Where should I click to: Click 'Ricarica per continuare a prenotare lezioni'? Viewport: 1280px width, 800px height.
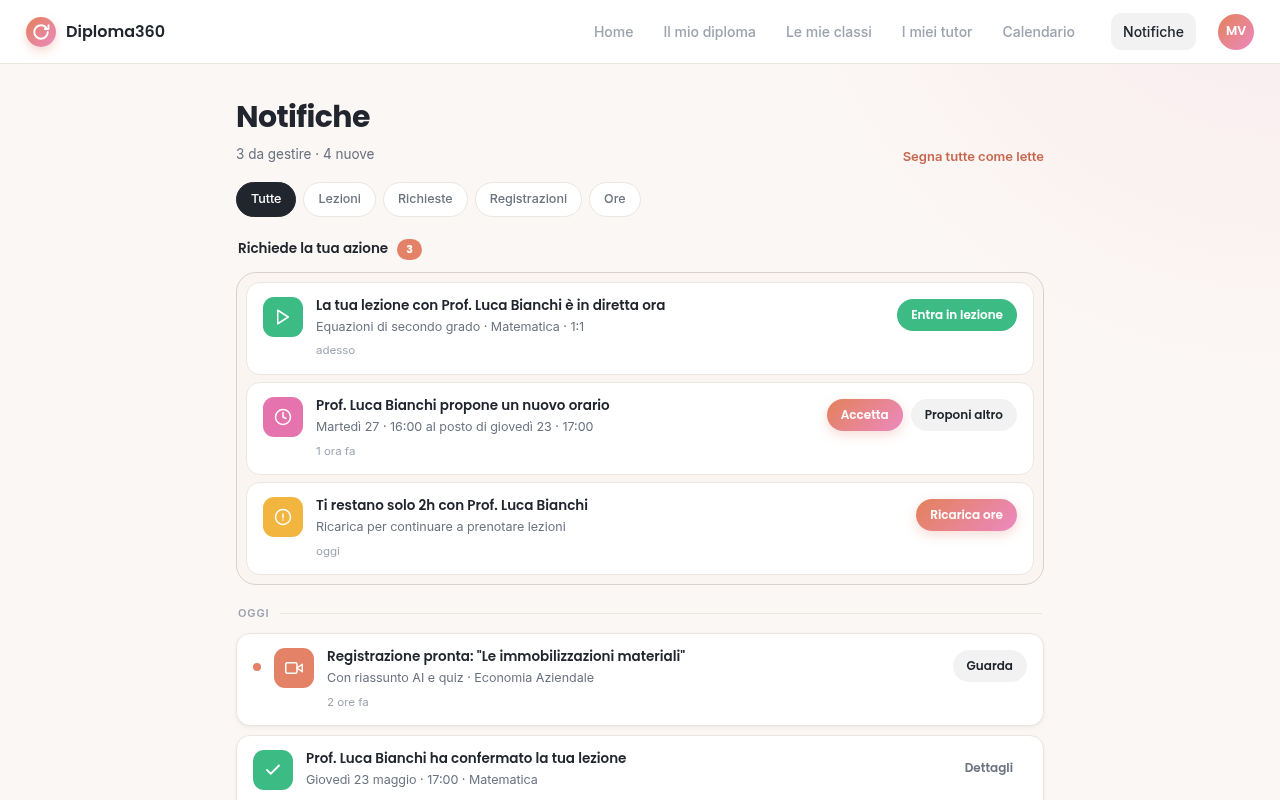point(441,527)
